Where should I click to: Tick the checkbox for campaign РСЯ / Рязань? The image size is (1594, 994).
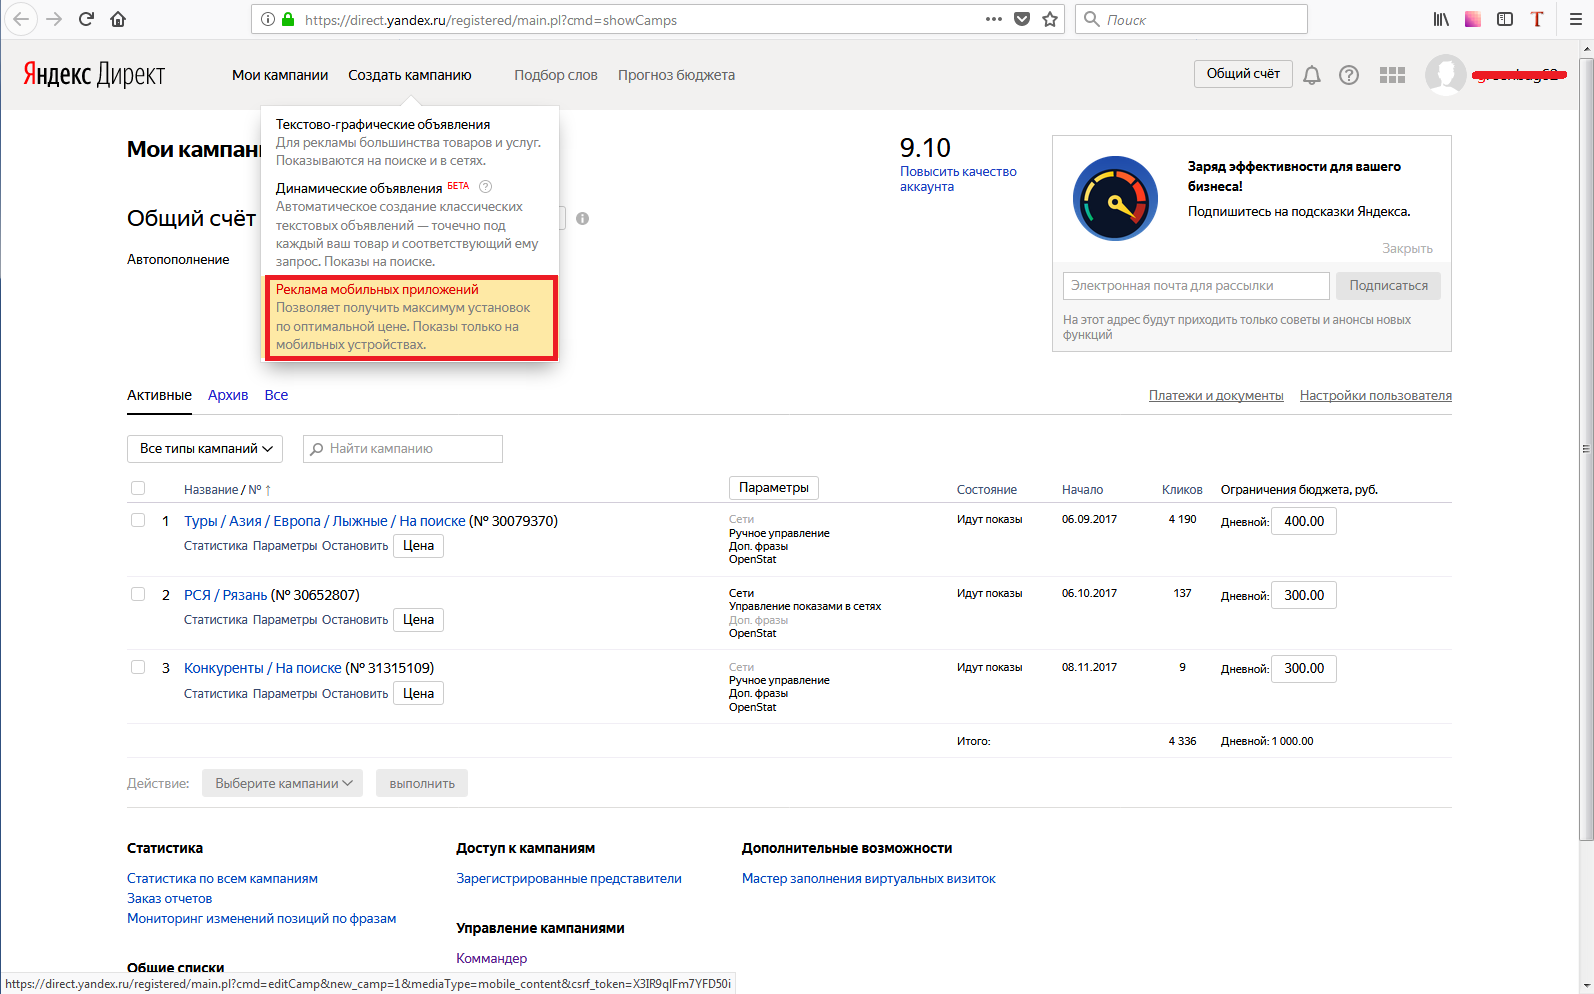click(138, 594)
